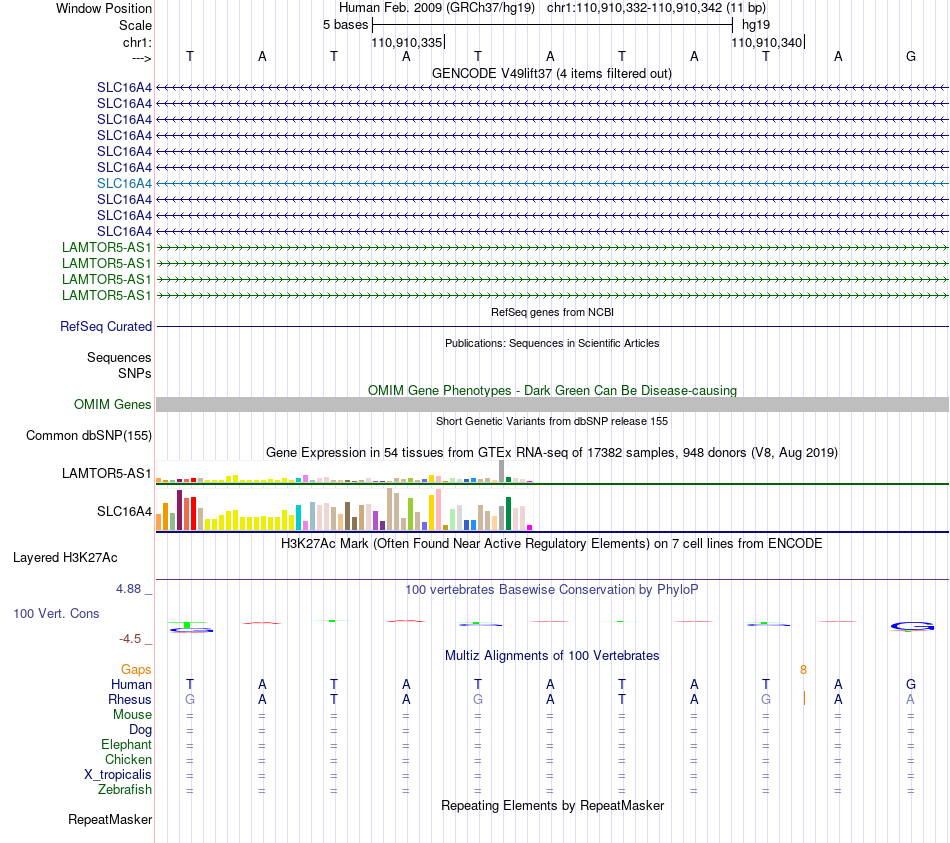This screenshot has height=843, width=950.
Task: Click the -4.5 PhyloP lower scale value
Action: click(130, 639)
